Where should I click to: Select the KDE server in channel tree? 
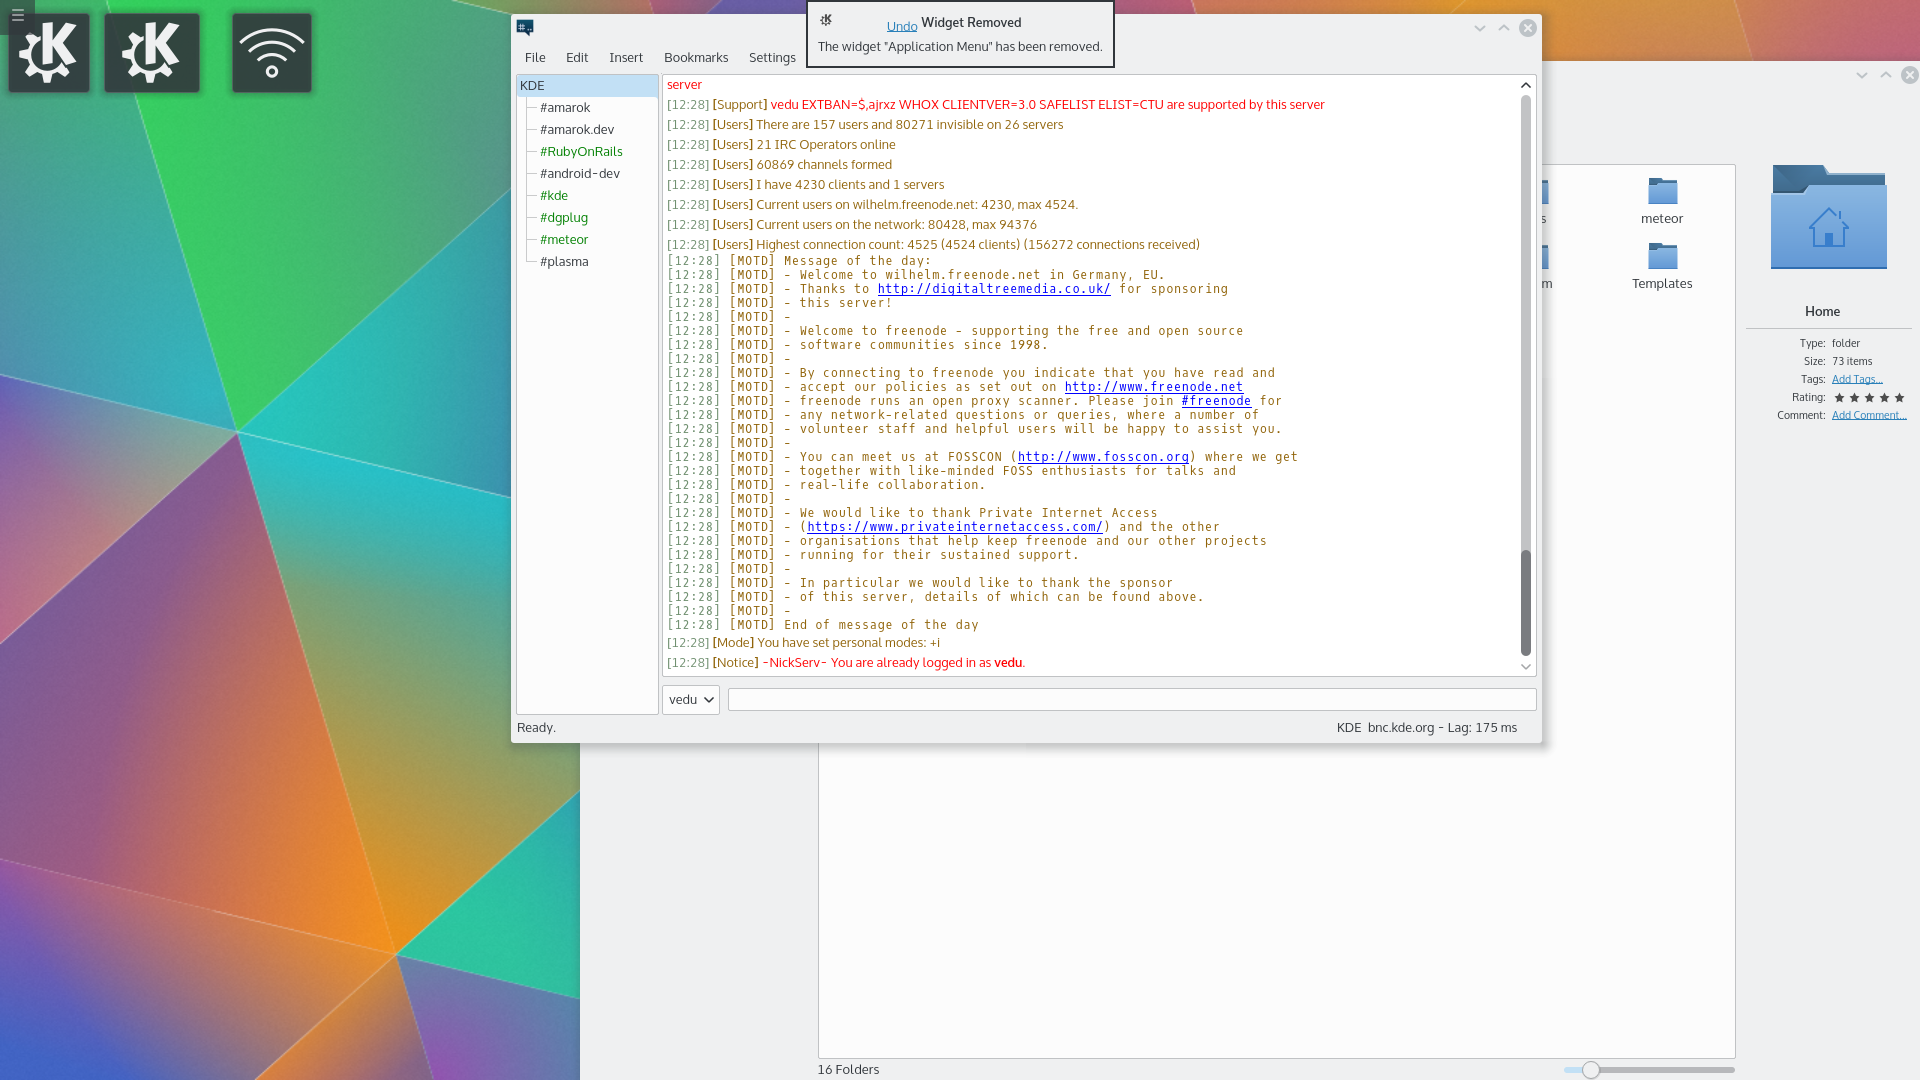[587, 86]
